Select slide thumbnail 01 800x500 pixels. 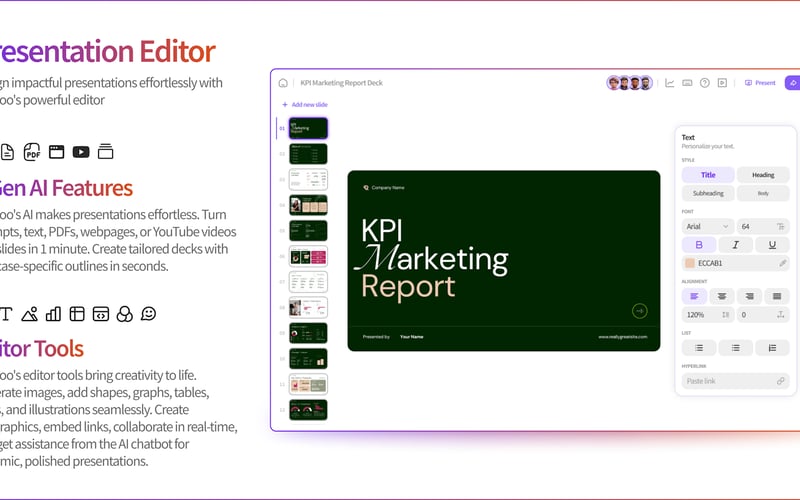point(308,128)
